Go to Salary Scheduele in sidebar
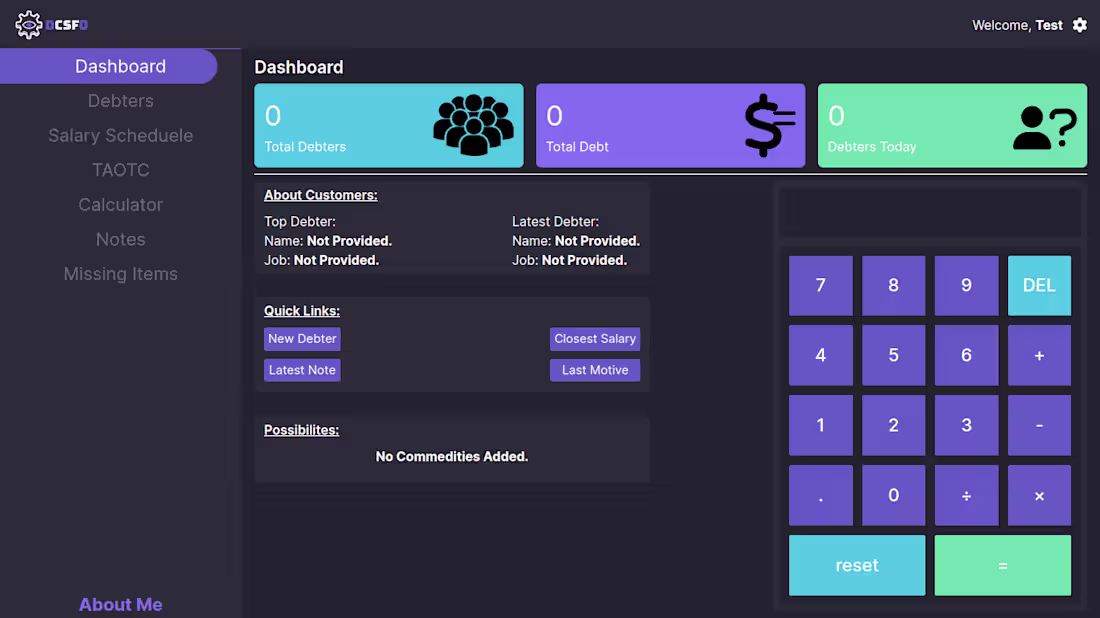1100x618 pixels. (x=120, y=136)
